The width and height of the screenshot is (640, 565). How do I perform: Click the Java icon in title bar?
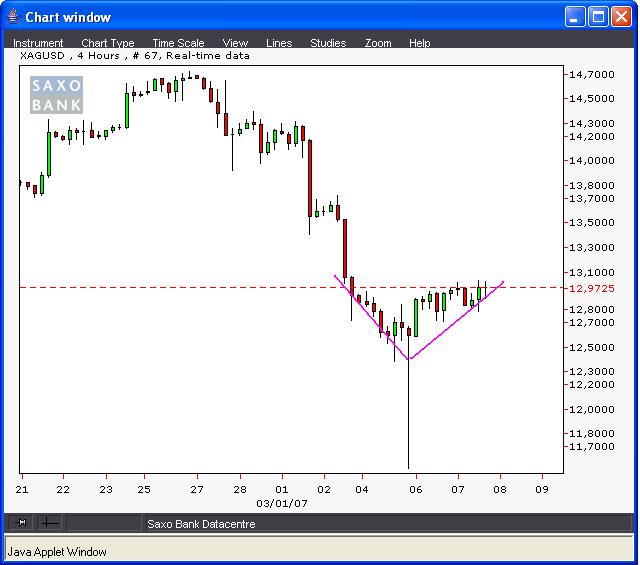click(x=13, y=17)
